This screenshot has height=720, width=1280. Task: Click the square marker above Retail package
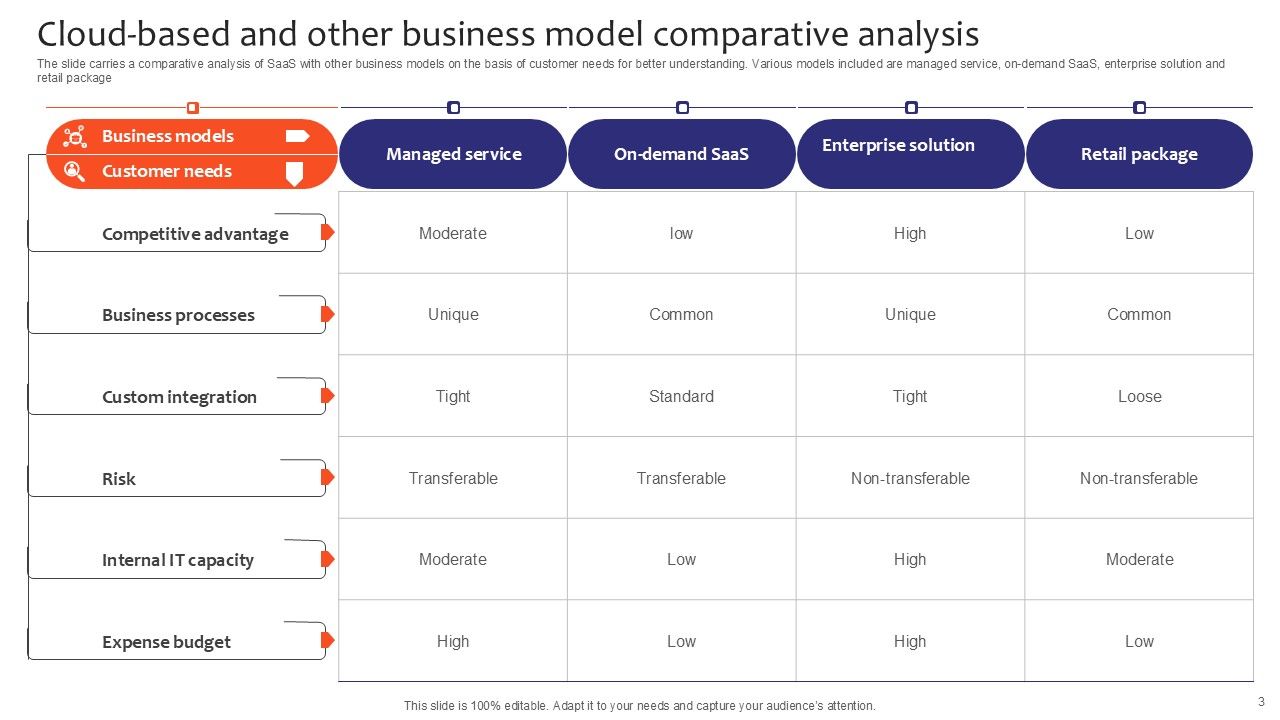tap(1139, 108)
